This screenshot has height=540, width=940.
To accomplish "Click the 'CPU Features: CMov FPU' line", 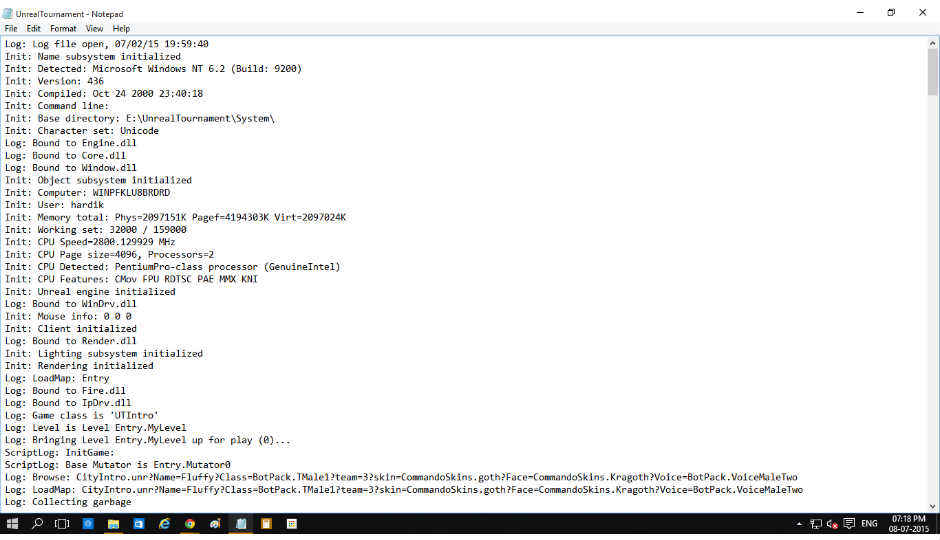I will [131, 279].
